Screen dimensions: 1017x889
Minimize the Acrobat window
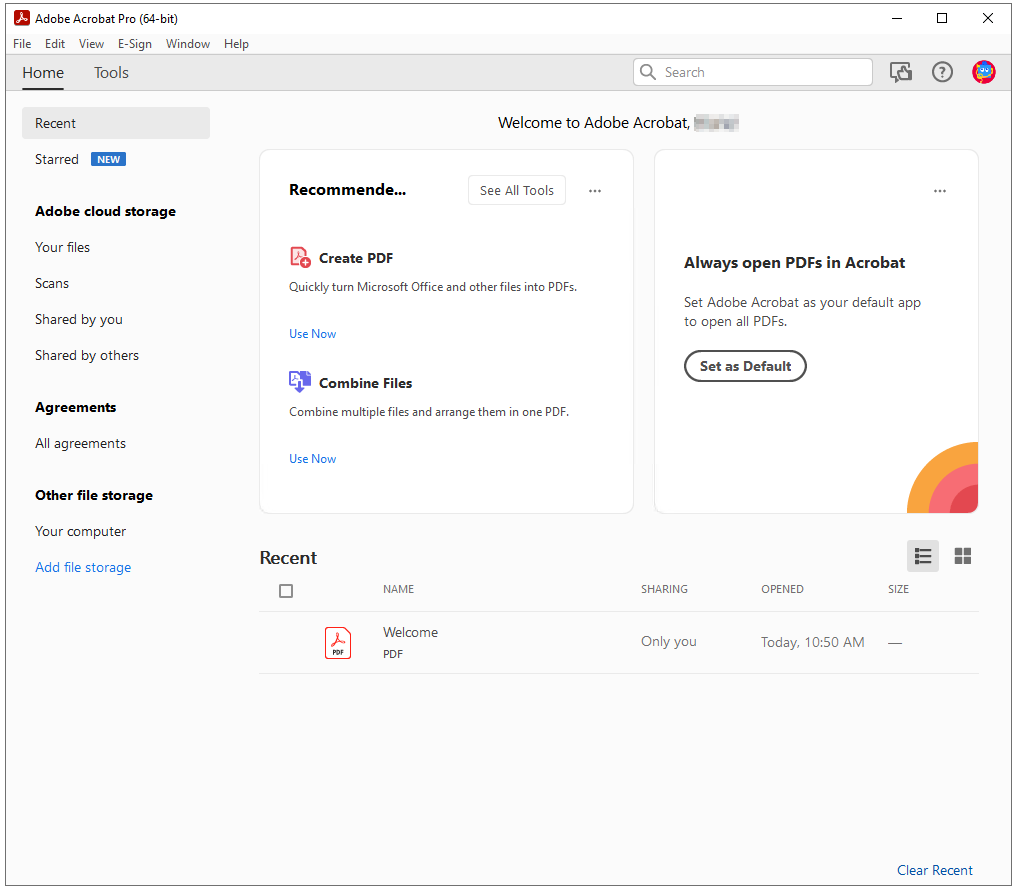click(897, 18)
